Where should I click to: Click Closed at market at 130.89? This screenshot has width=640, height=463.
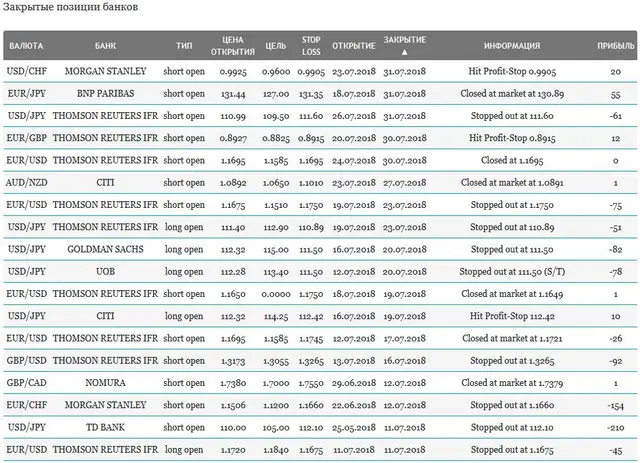(512, 93)
